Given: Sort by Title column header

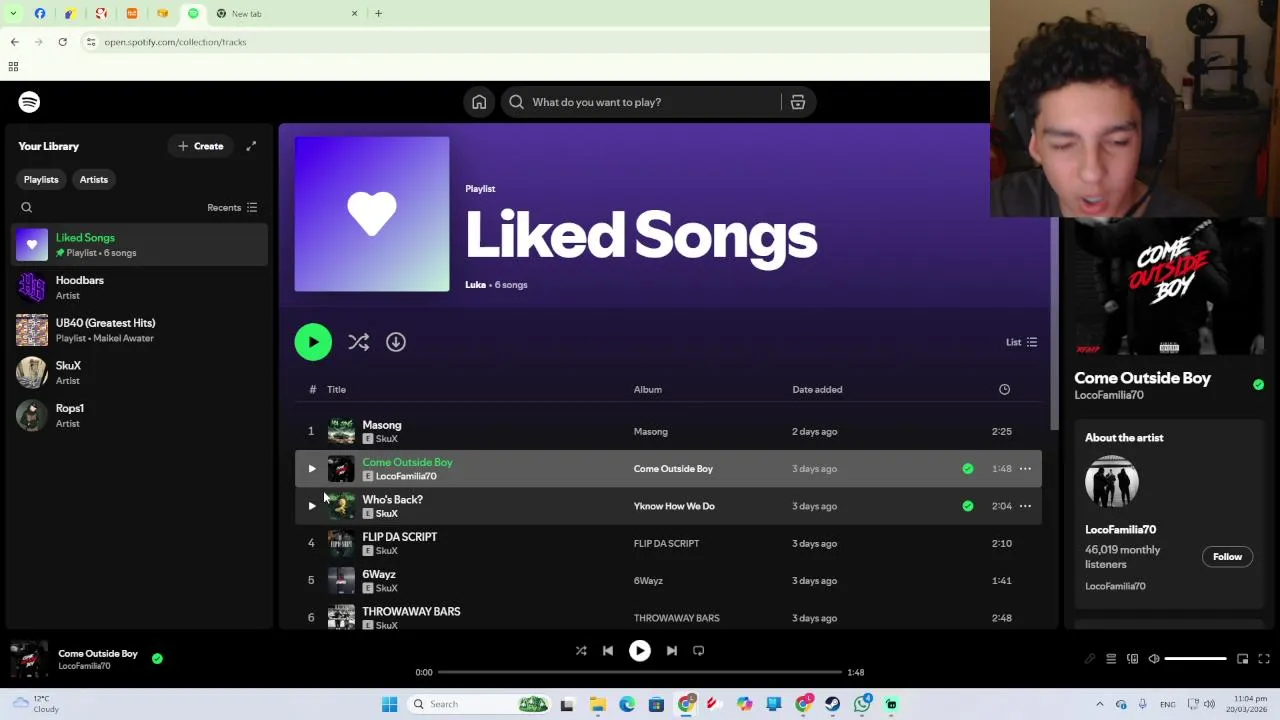Looking at the screenshot, I should point(336,390).
